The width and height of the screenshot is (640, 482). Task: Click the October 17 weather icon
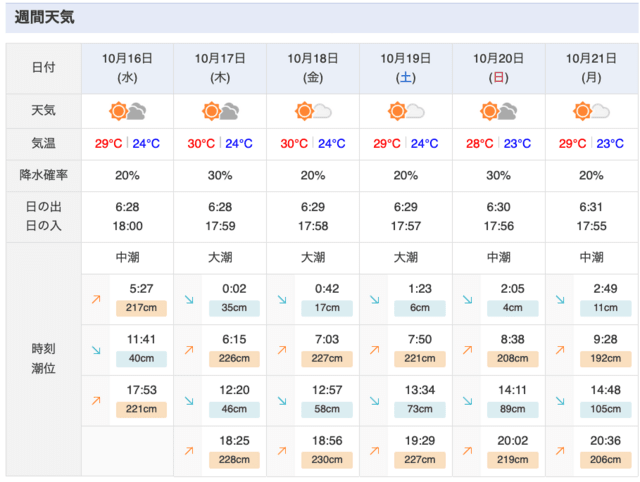pos(220,111)
